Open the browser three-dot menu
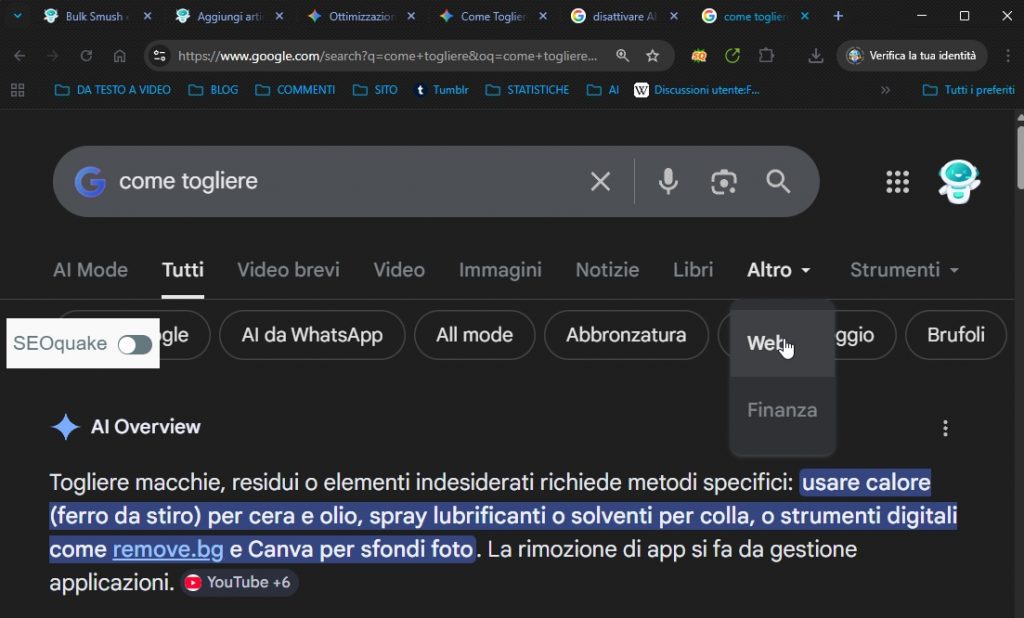The height and width of the screenshot is (618, 1024). pos(1009,56)
